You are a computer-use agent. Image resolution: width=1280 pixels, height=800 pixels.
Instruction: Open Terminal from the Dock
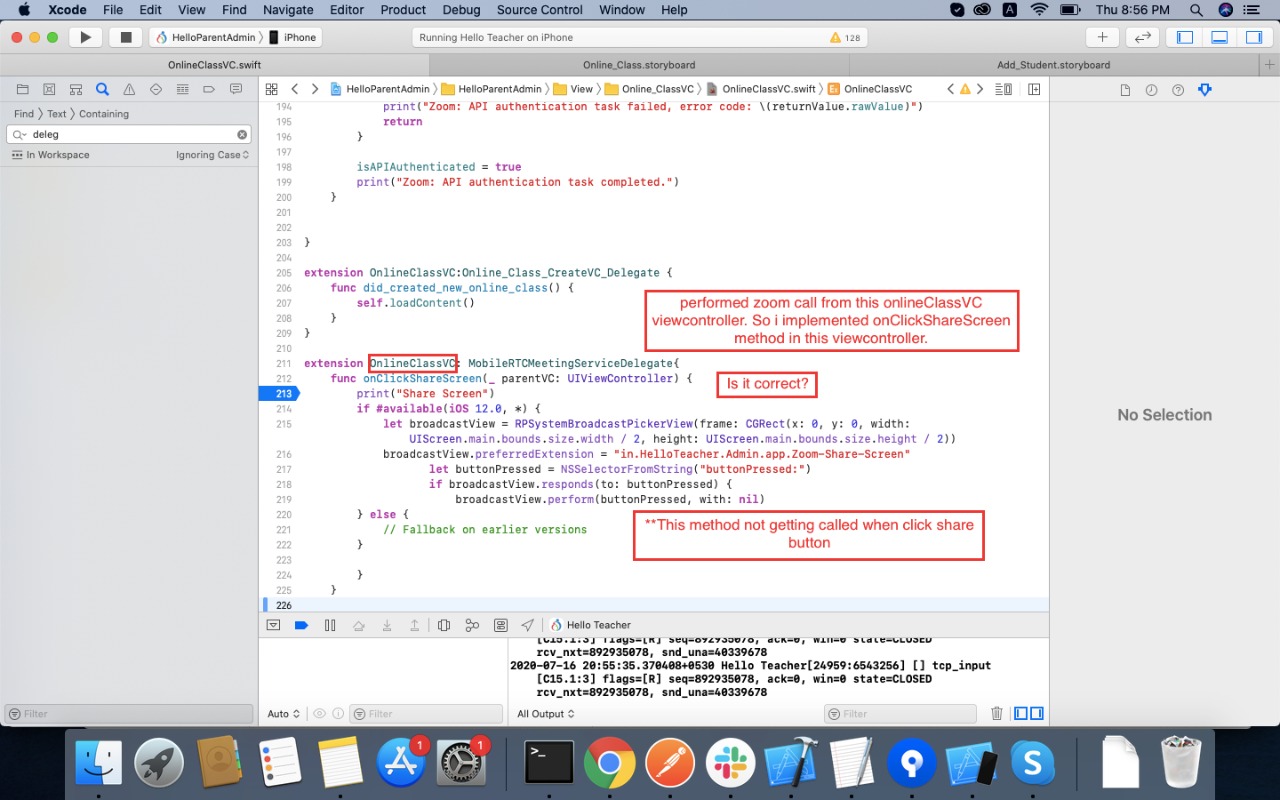tap(549, 763)
